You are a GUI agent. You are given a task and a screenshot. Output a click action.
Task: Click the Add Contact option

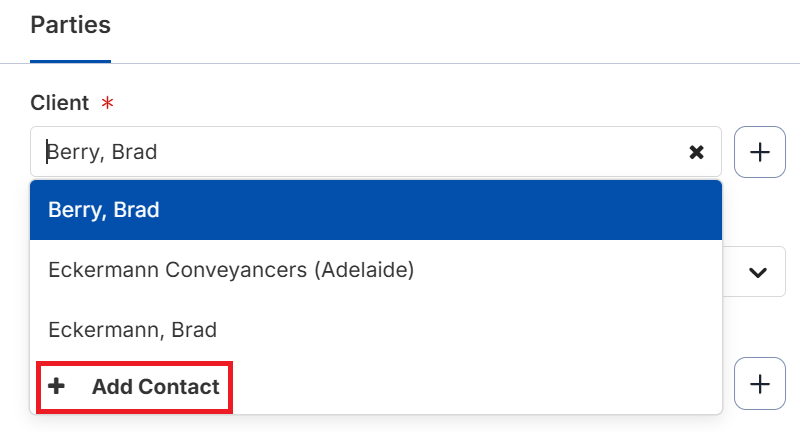pos(155,387)
